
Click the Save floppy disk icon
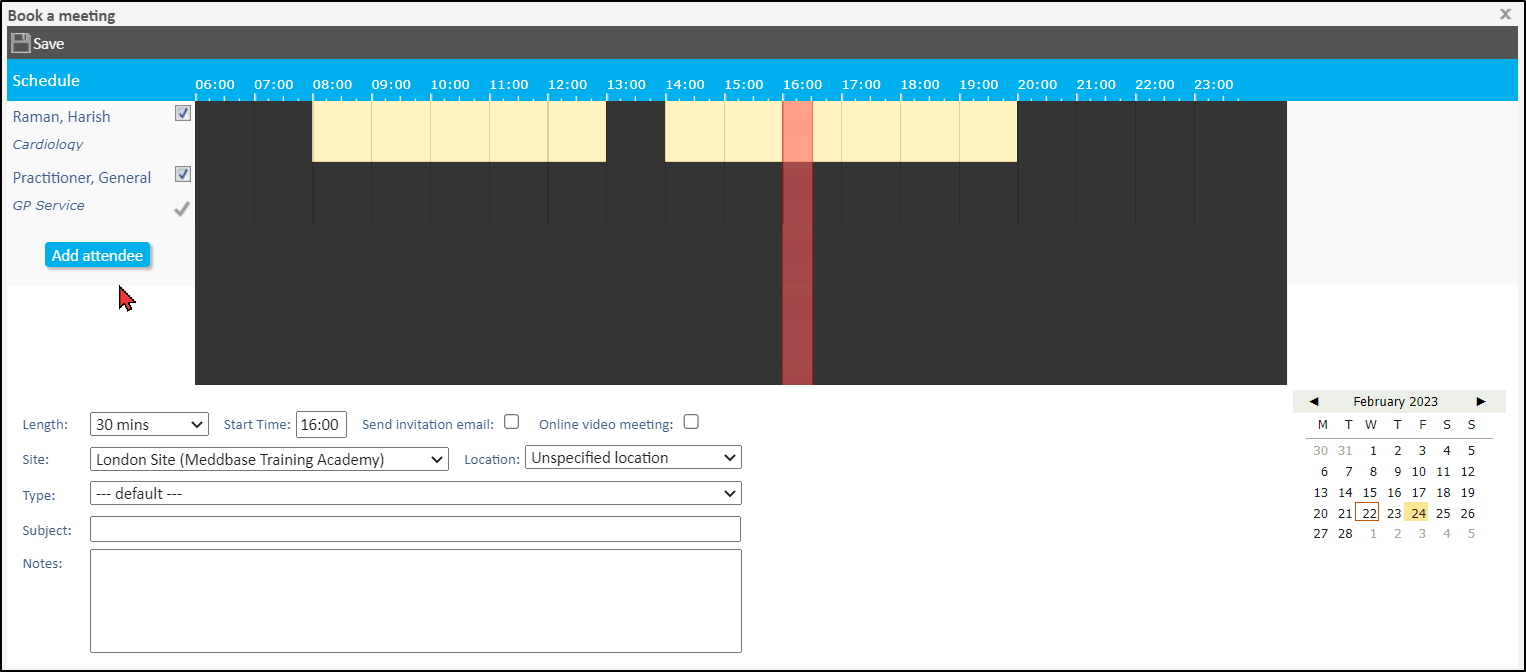pos(20,43)
